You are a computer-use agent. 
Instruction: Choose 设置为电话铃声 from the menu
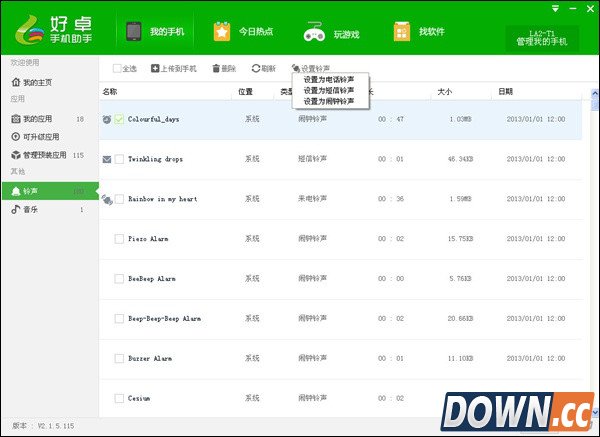pyautogui.click(x=329, y=80)
